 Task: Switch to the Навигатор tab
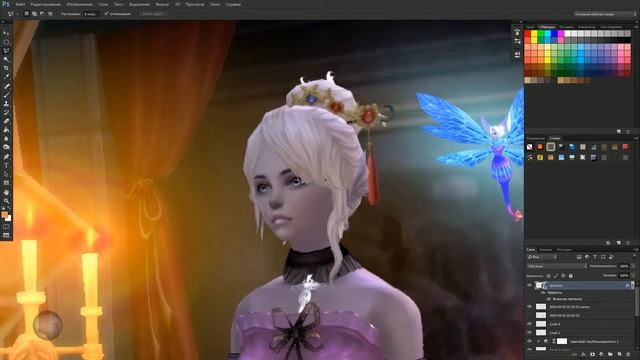[x=587, y=27]
